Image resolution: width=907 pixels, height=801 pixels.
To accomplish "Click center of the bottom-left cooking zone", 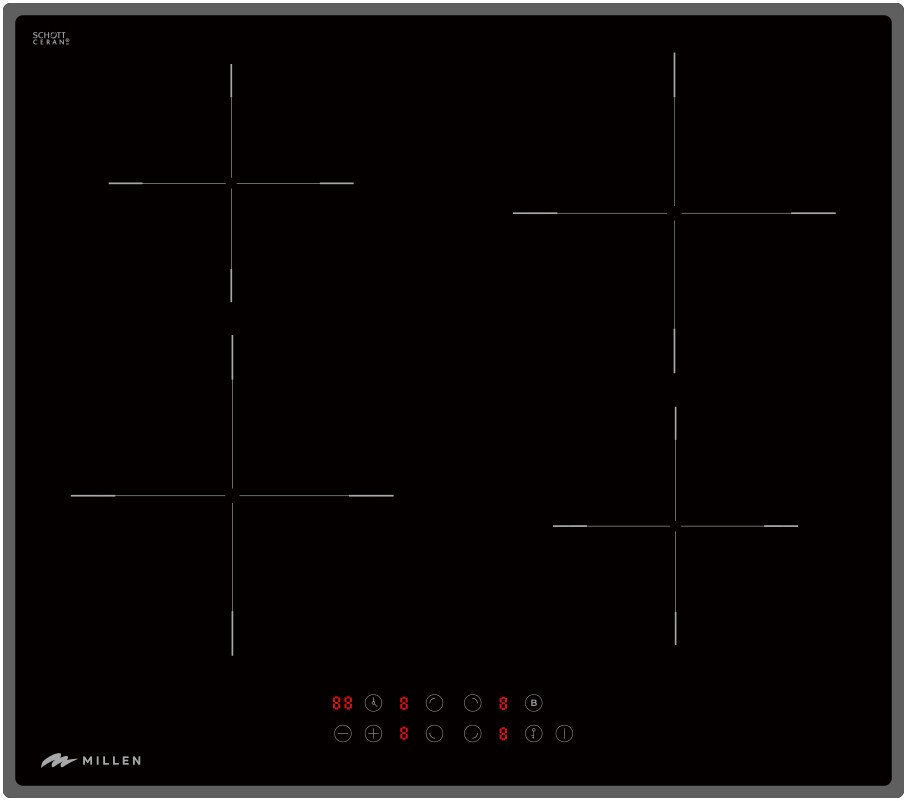I will [232, 495].
